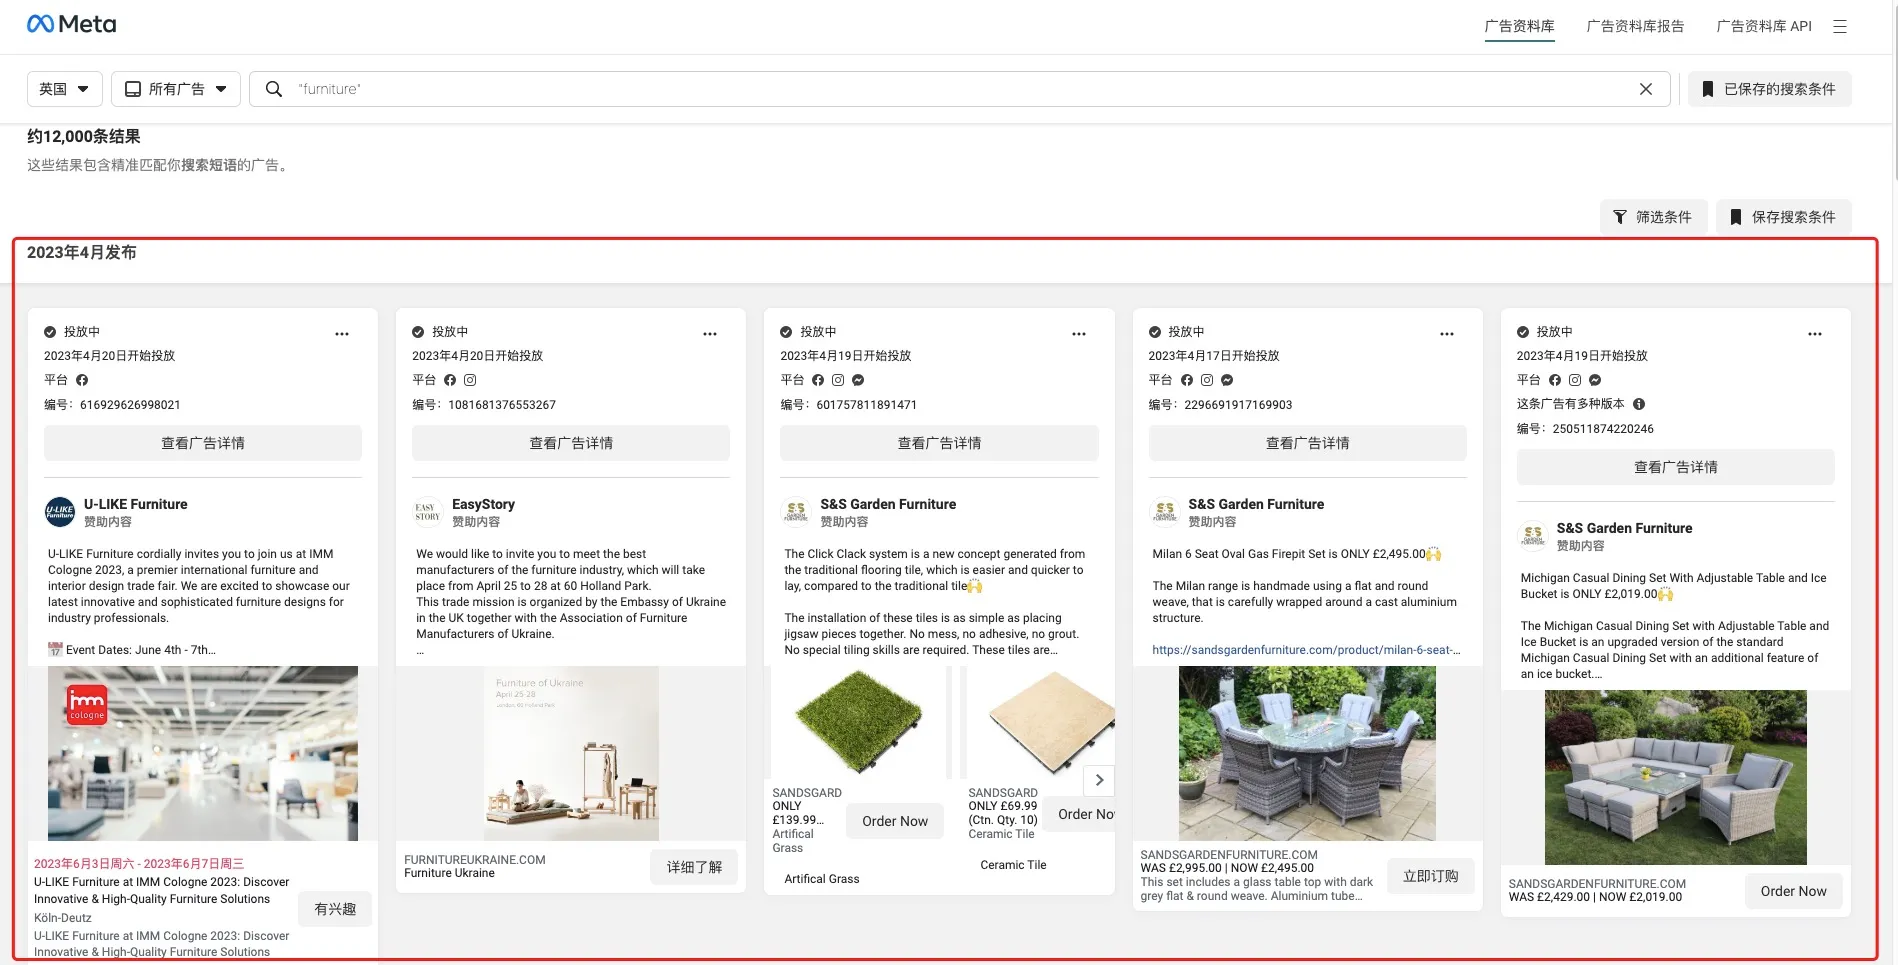
Task: Click the search magnifier icon
Action: click(x=273, y=89)
